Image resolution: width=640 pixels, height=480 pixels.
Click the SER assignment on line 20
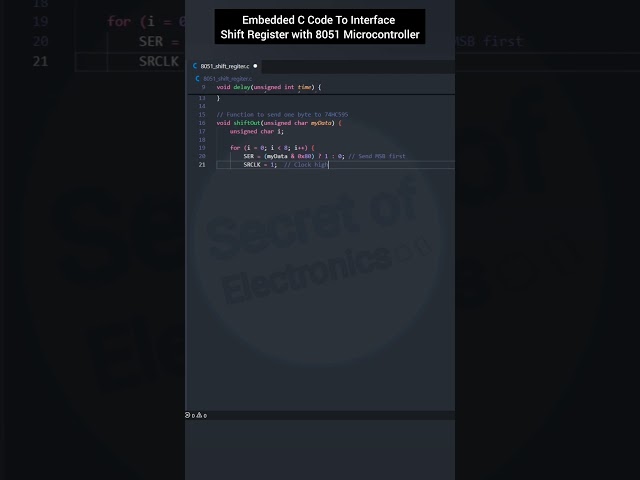[294, 156]
